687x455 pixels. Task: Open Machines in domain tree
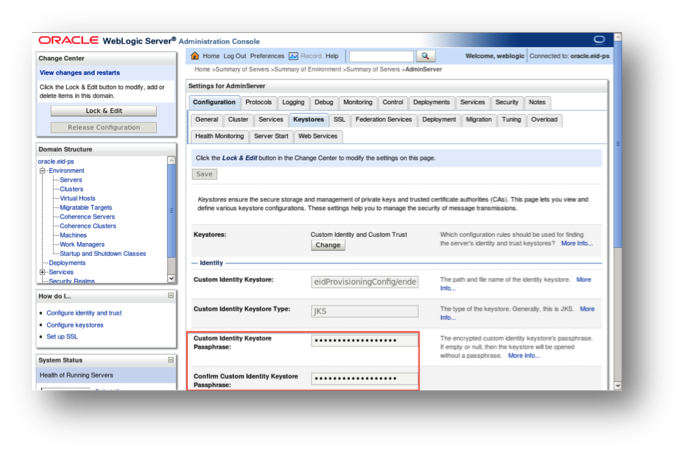73,235
